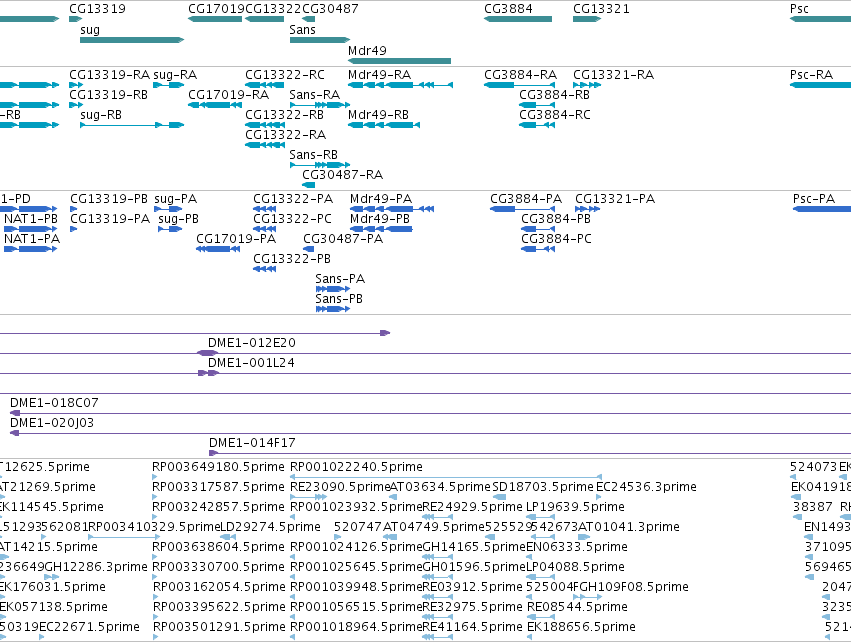Click transcript Sans-RB glyph
851x642 pixels.
pos(320,164)
